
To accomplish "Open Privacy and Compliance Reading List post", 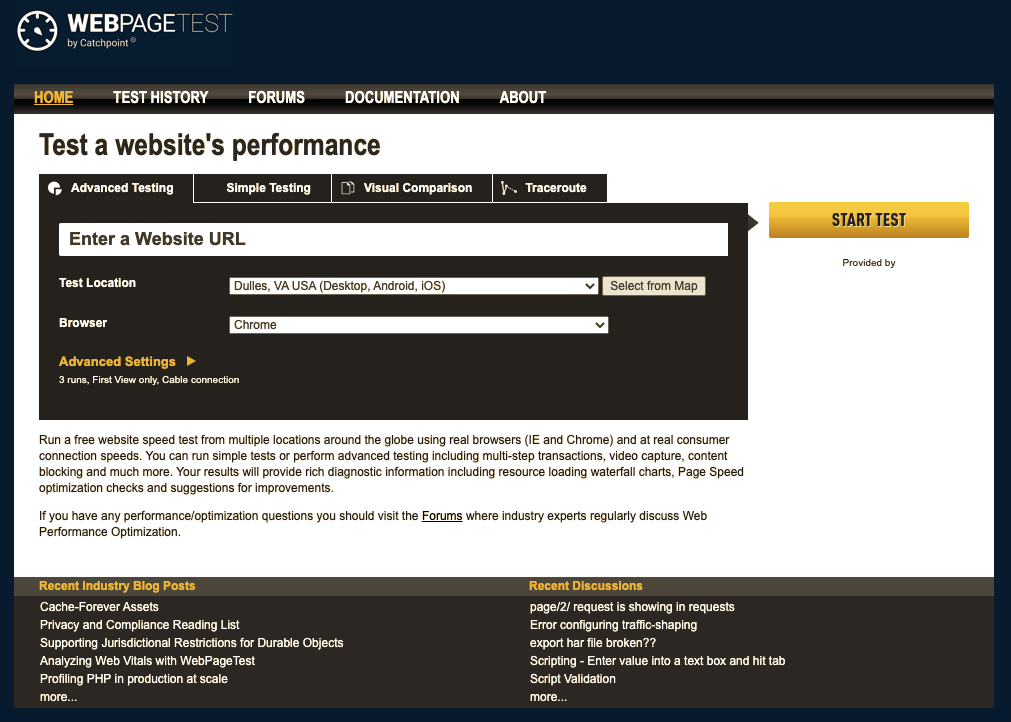I will coord(139,625).
